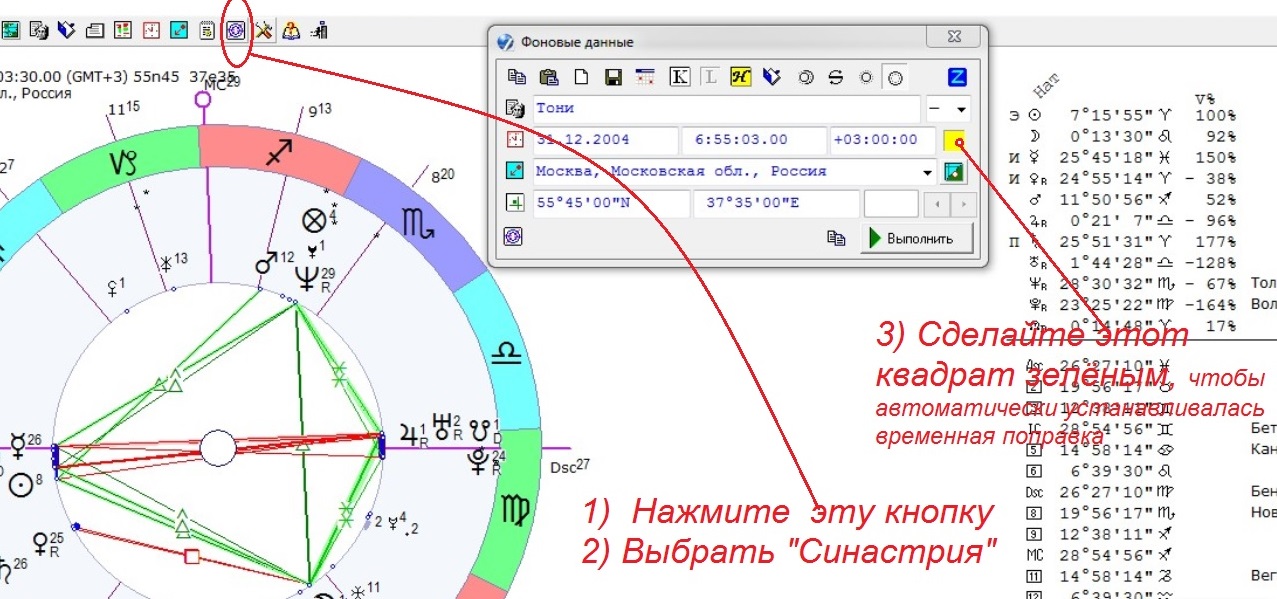The height and width of the screenshot is (599, 1277).
Task: Click person icon beside name field Тони
Action: [x=515, y=108]
